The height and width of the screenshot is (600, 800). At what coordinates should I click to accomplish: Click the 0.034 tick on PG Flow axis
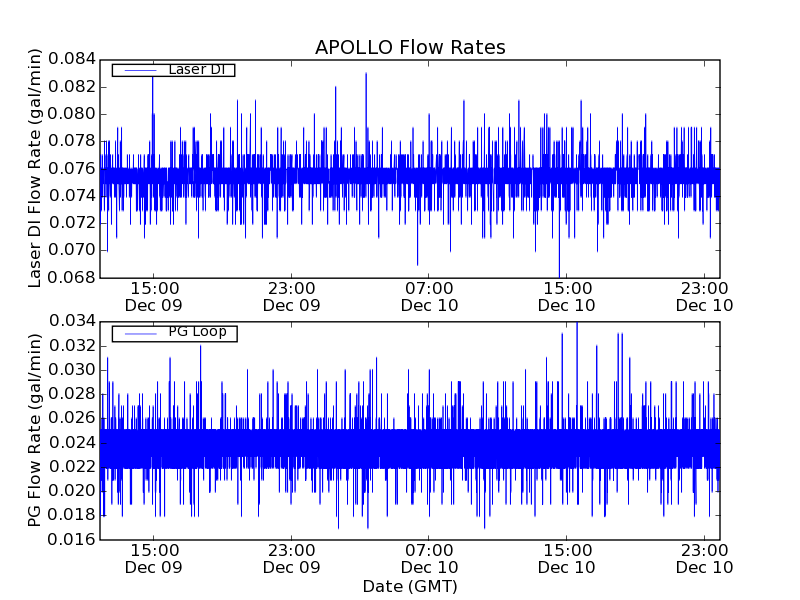coord(72,321)
